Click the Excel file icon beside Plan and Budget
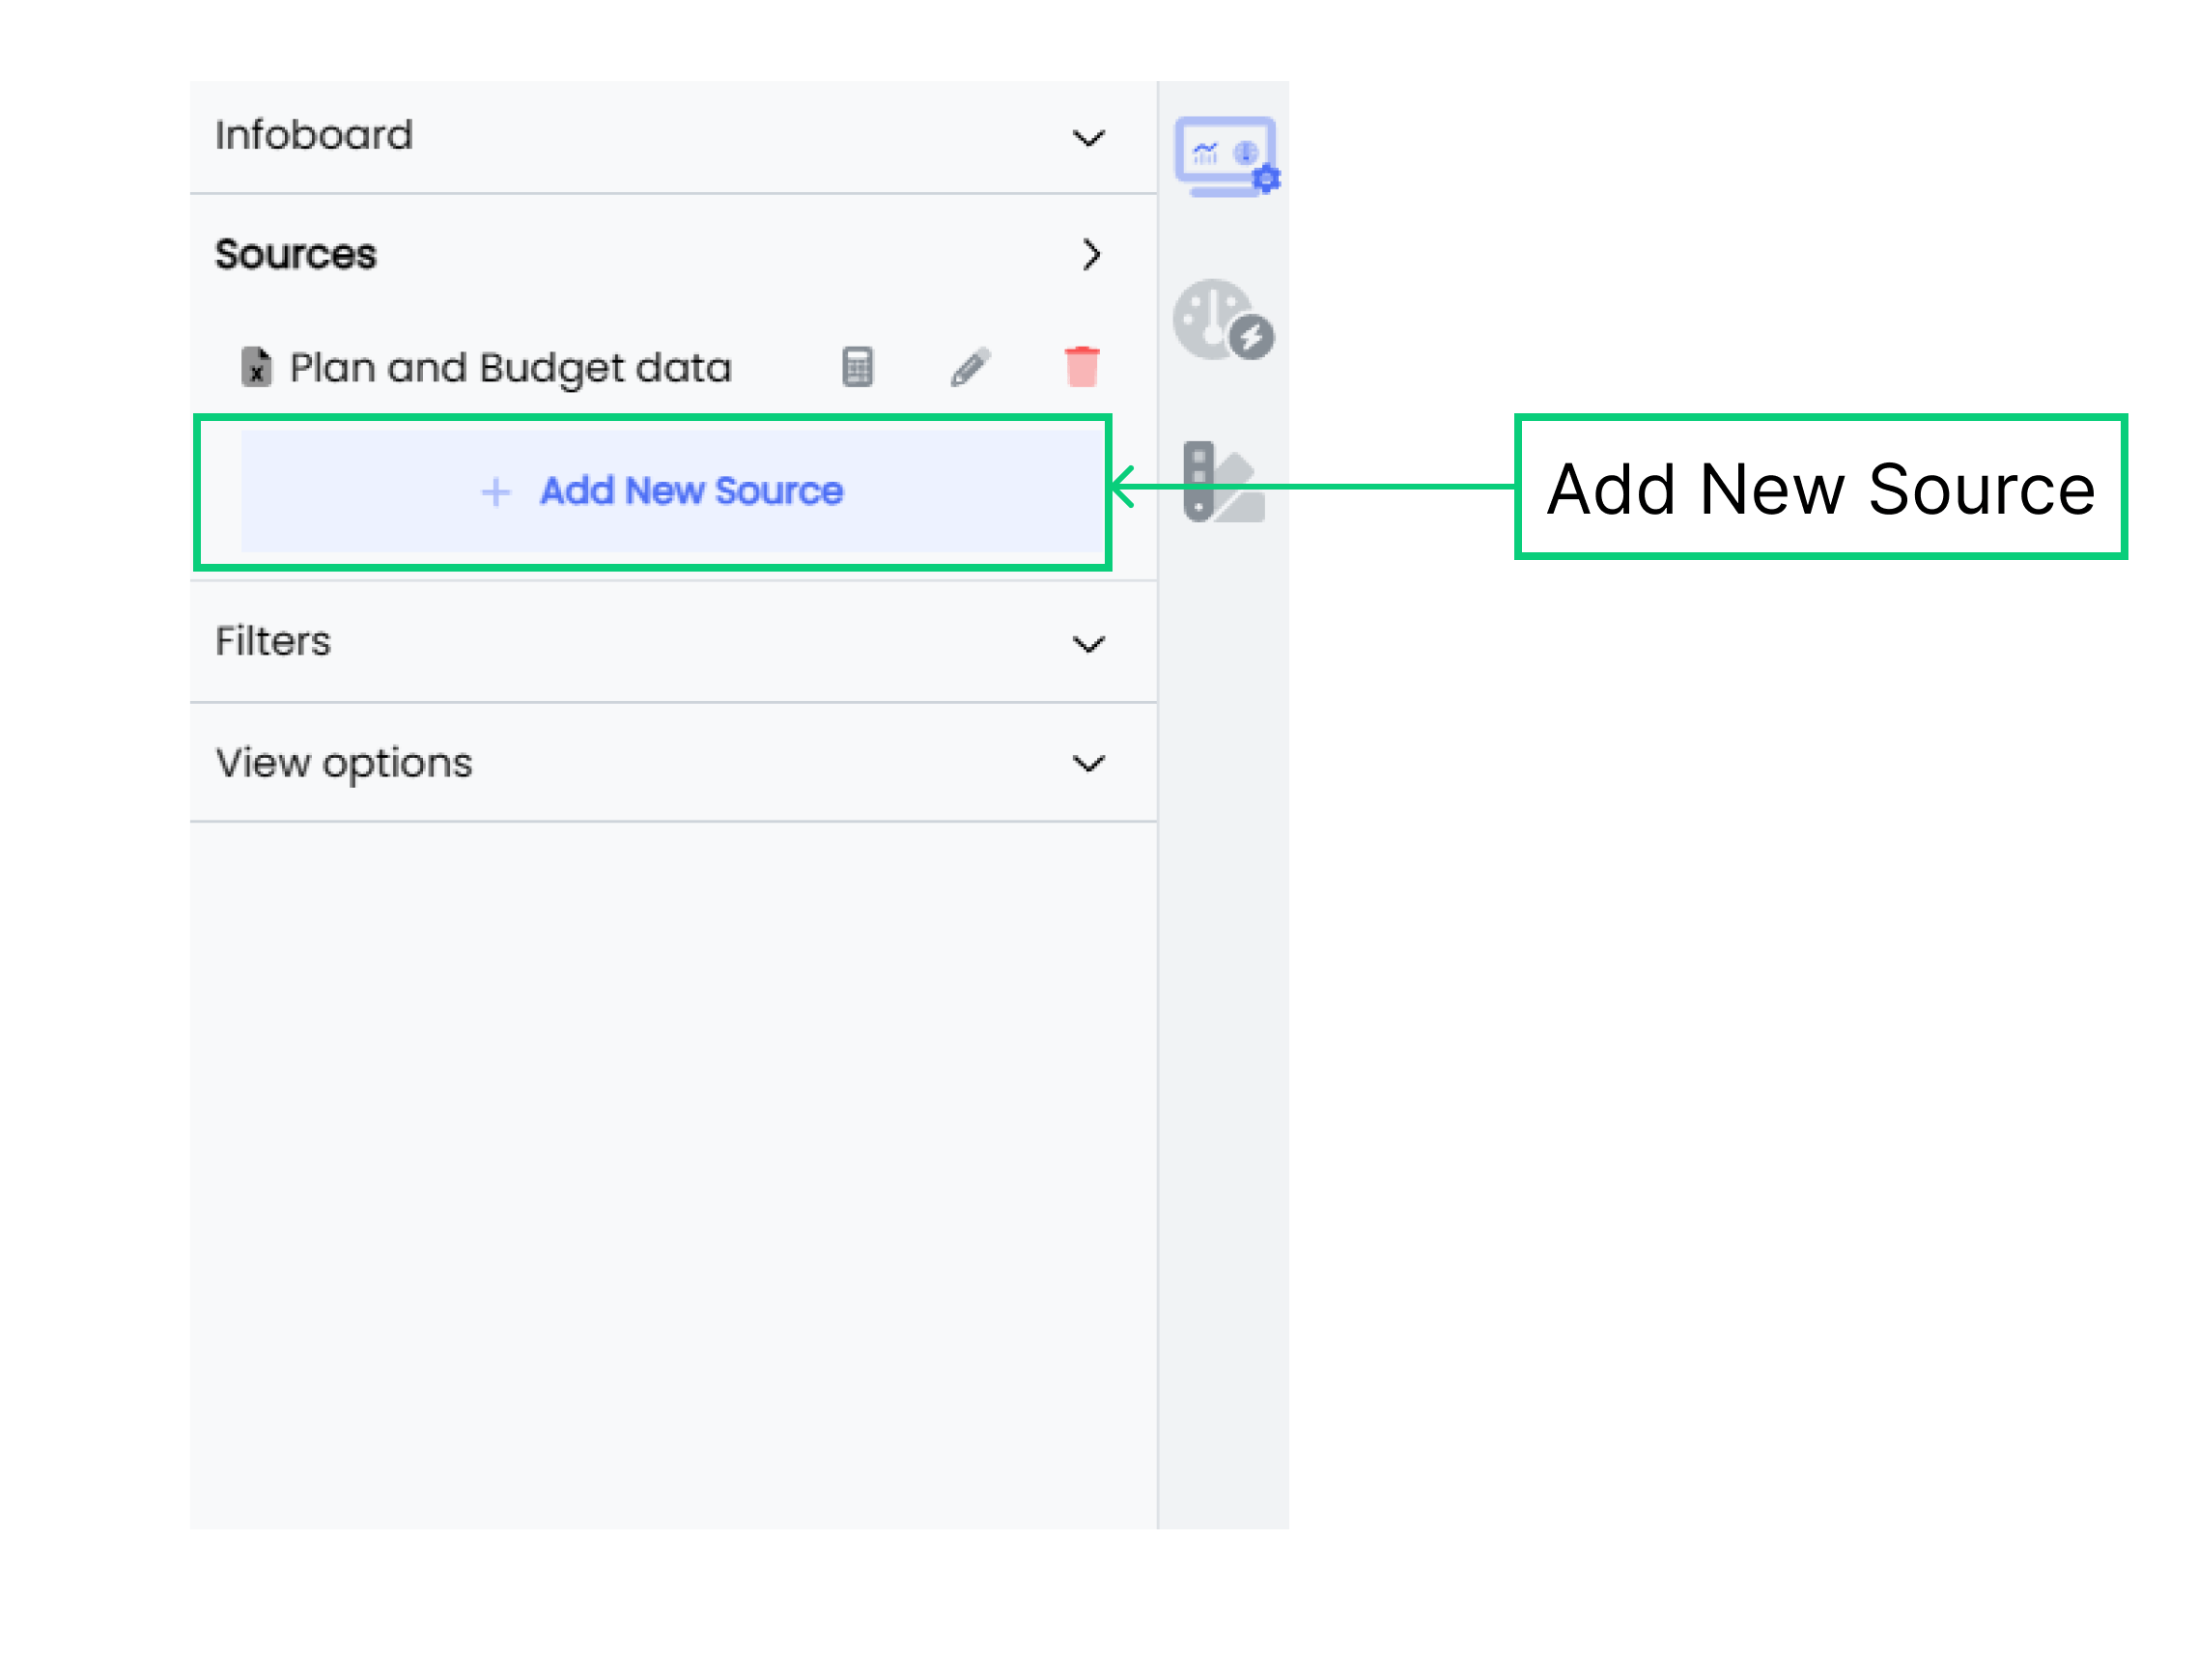 point(256,367)
